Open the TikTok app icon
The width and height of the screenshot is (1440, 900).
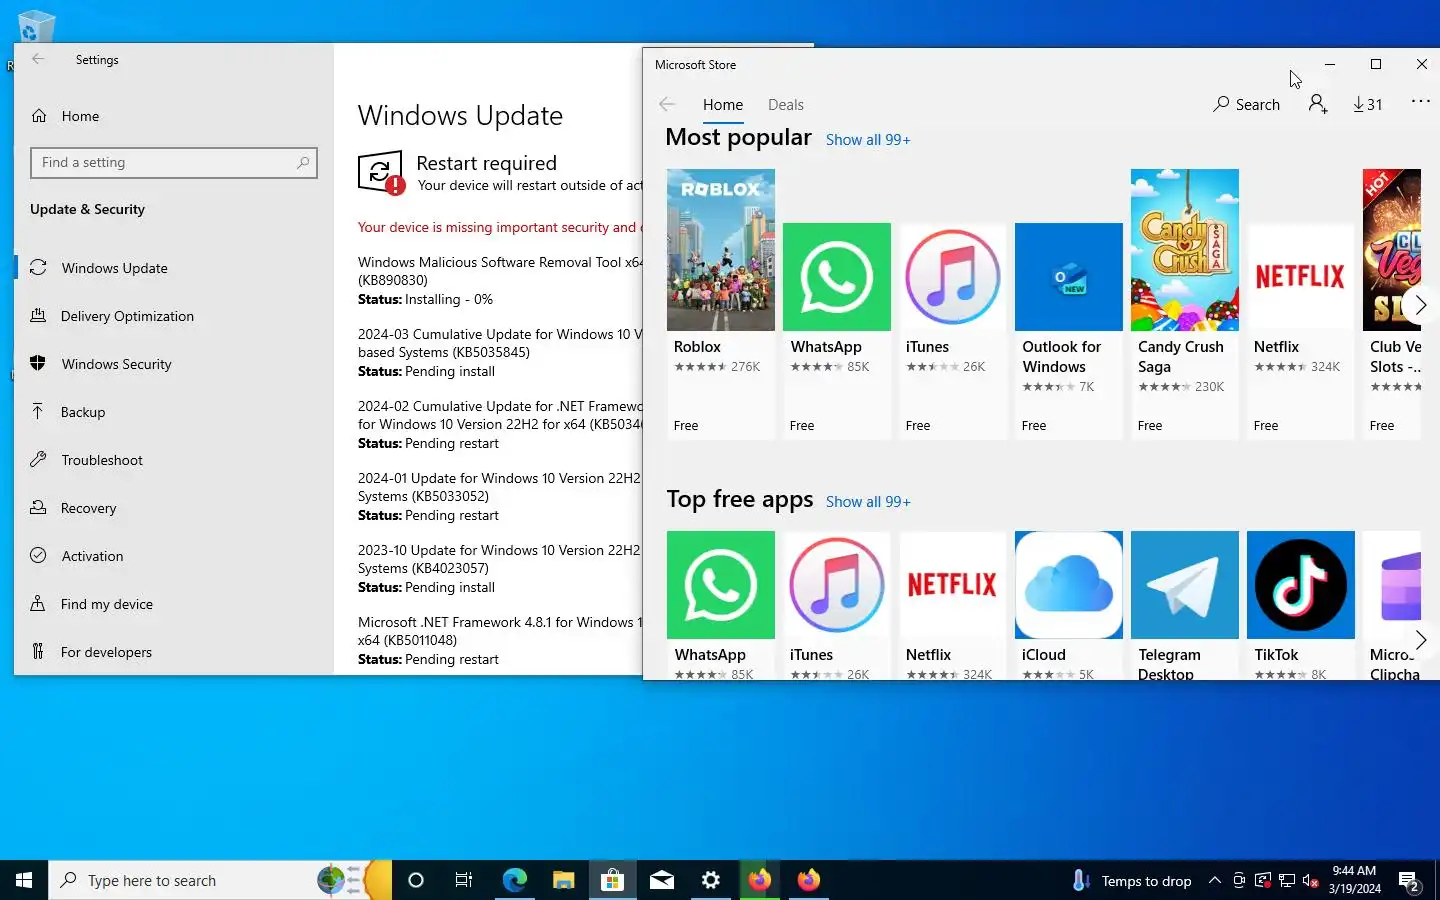point(1300,584)
